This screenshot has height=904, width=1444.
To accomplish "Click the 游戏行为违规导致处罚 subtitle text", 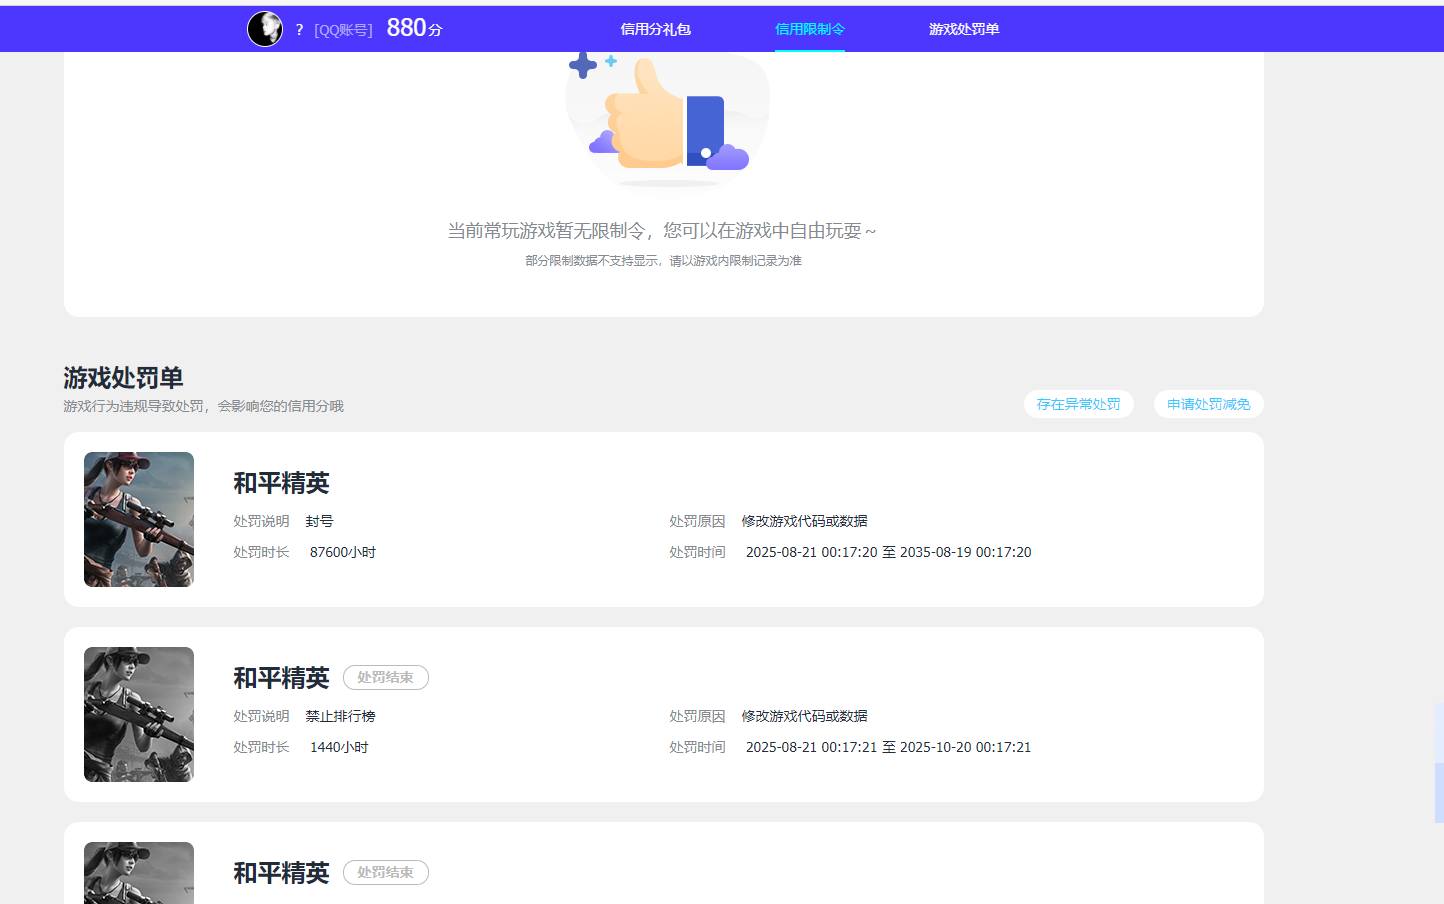I will (203, 406).
